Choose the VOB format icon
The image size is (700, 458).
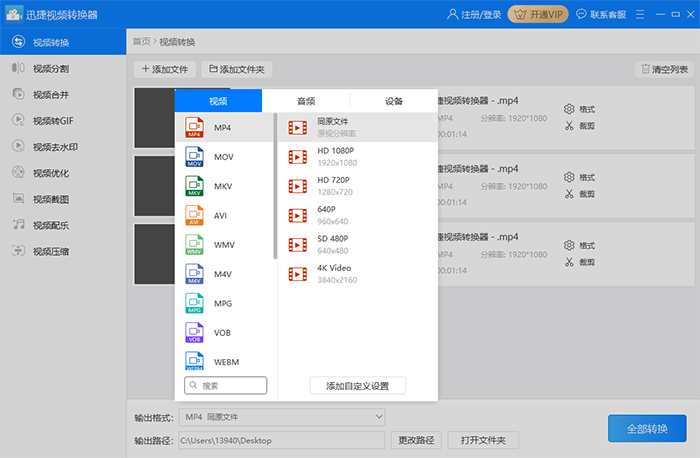pyautogui.click(x=194, y=333)
